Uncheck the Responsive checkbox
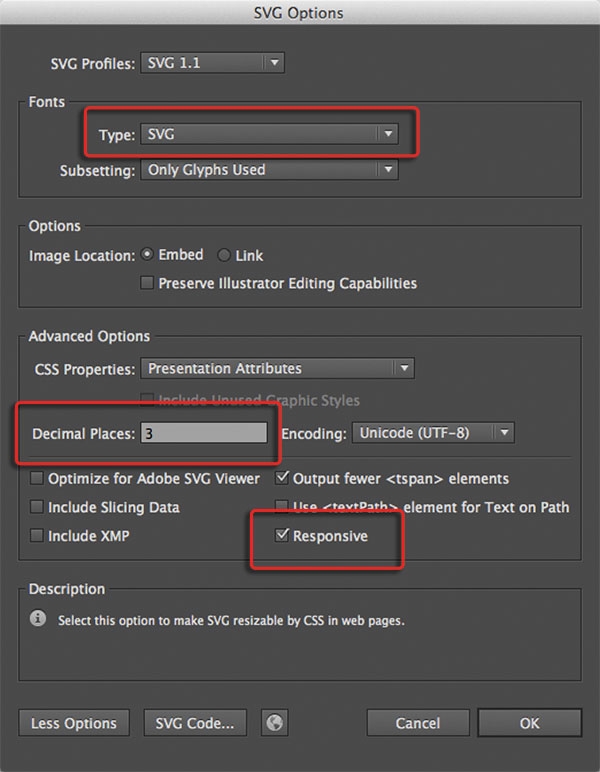Viewport: 600px width, 772px height. [283, 536]
